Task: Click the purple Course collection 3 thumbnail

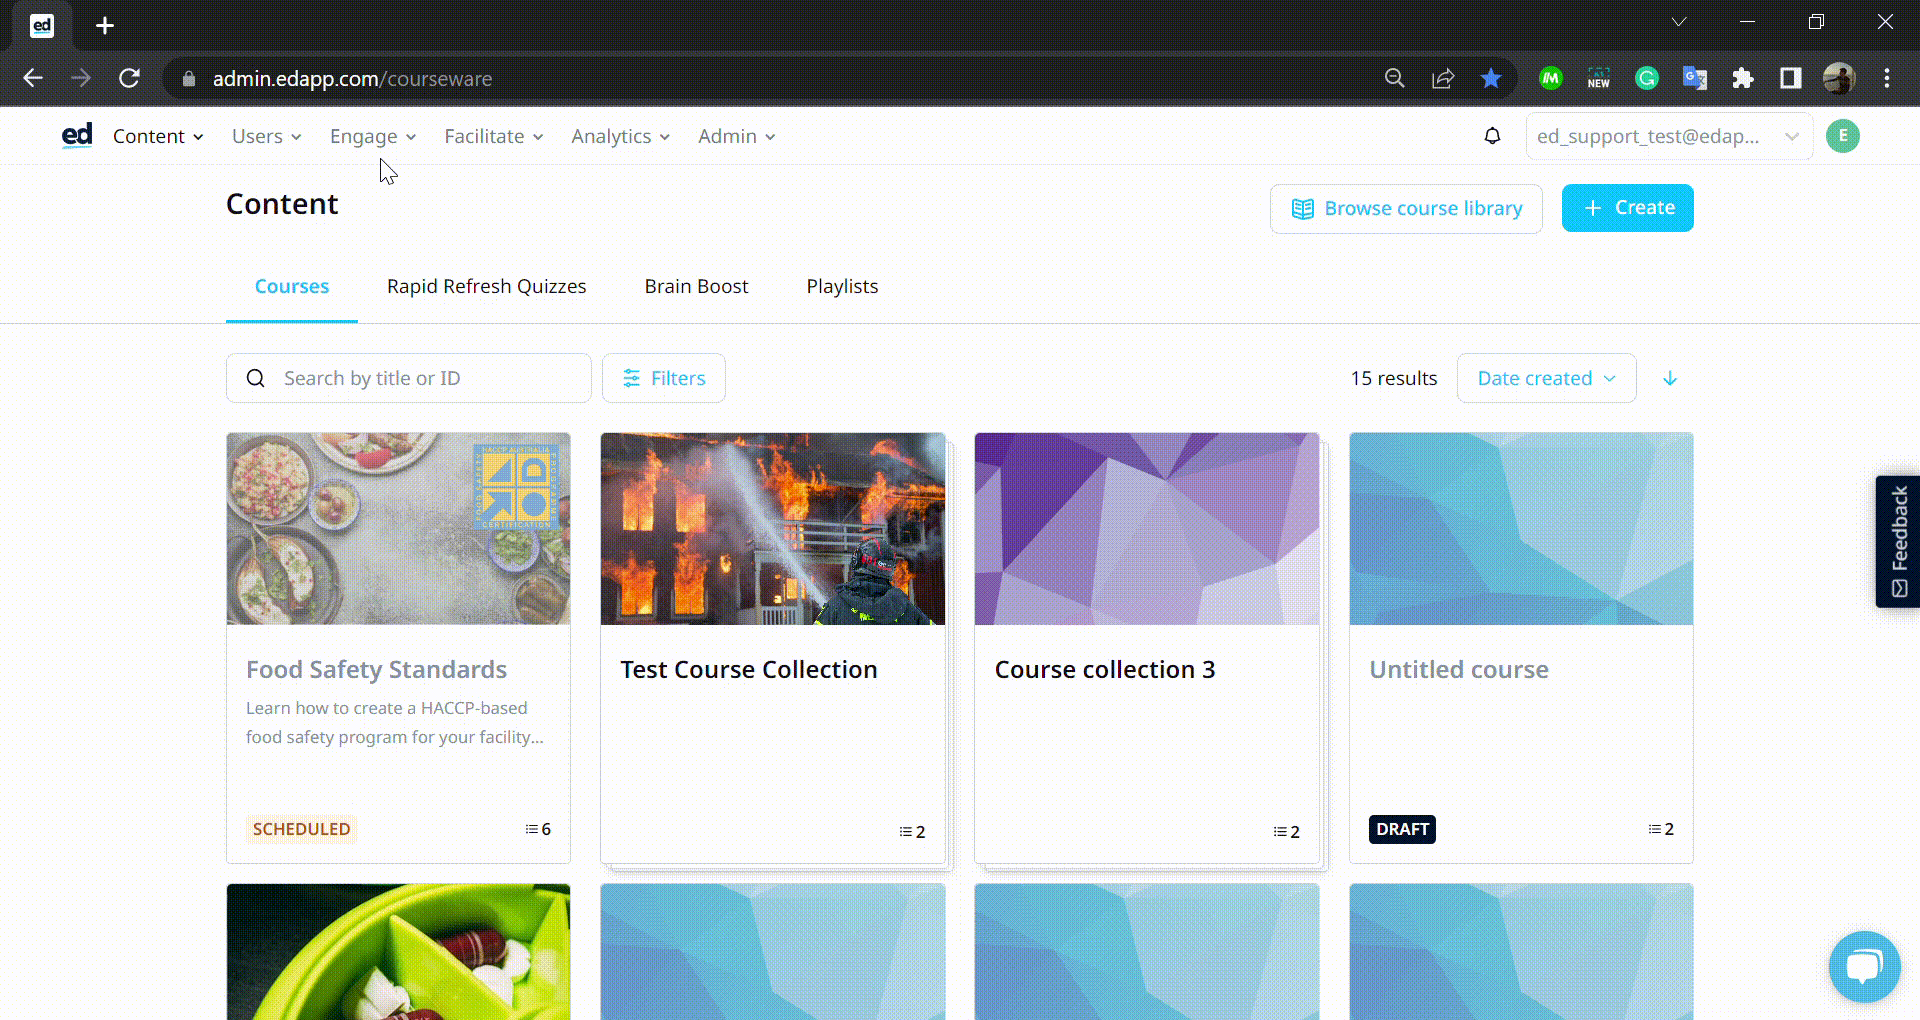Action: [1147, 528]
